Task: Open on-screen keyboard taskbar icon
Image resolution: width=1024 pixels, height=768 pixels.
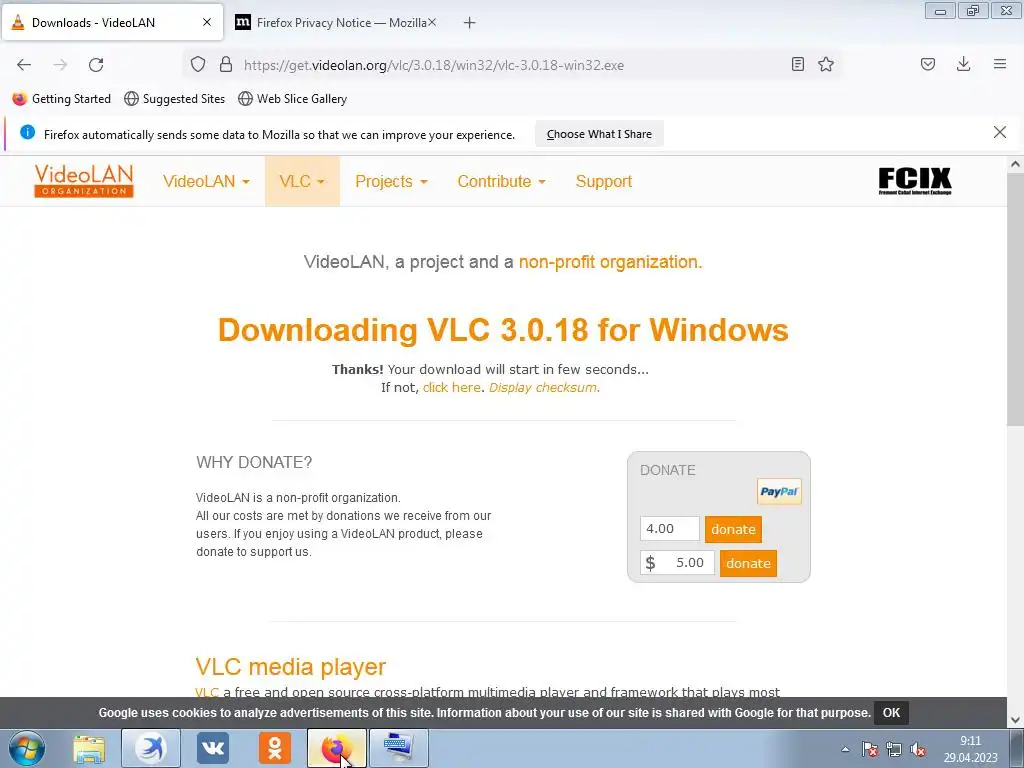Action: pos(399,748)
